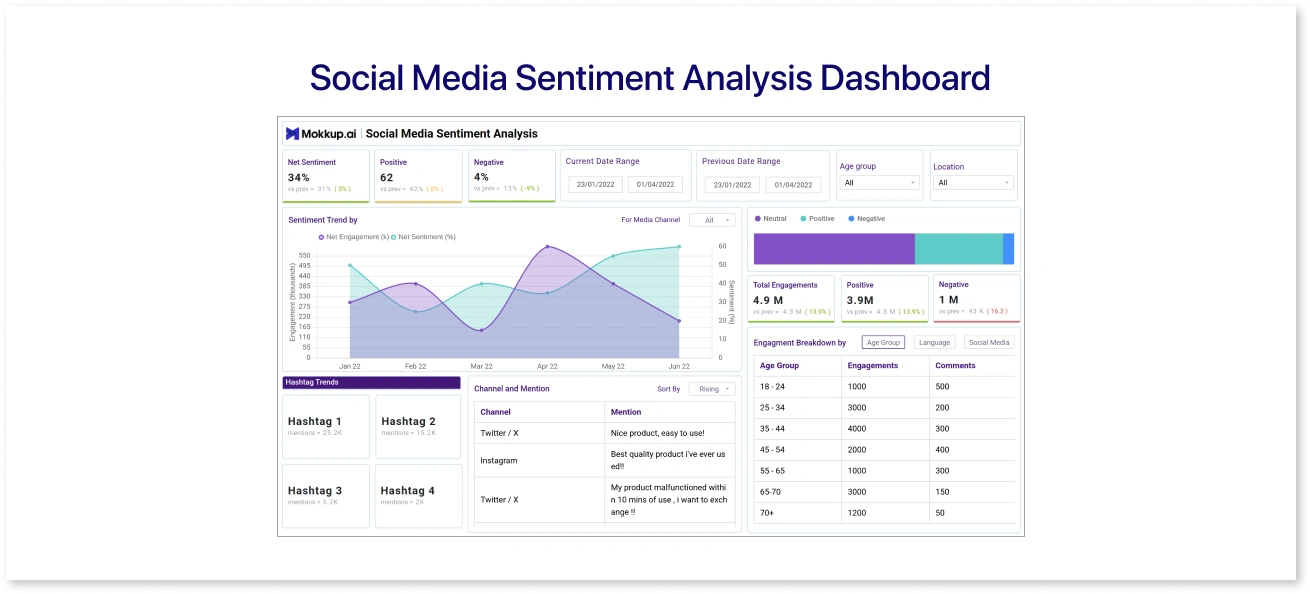Click the teal Positive bar segment
Viewport: 1310px width, 594px height.
[959, 249]
